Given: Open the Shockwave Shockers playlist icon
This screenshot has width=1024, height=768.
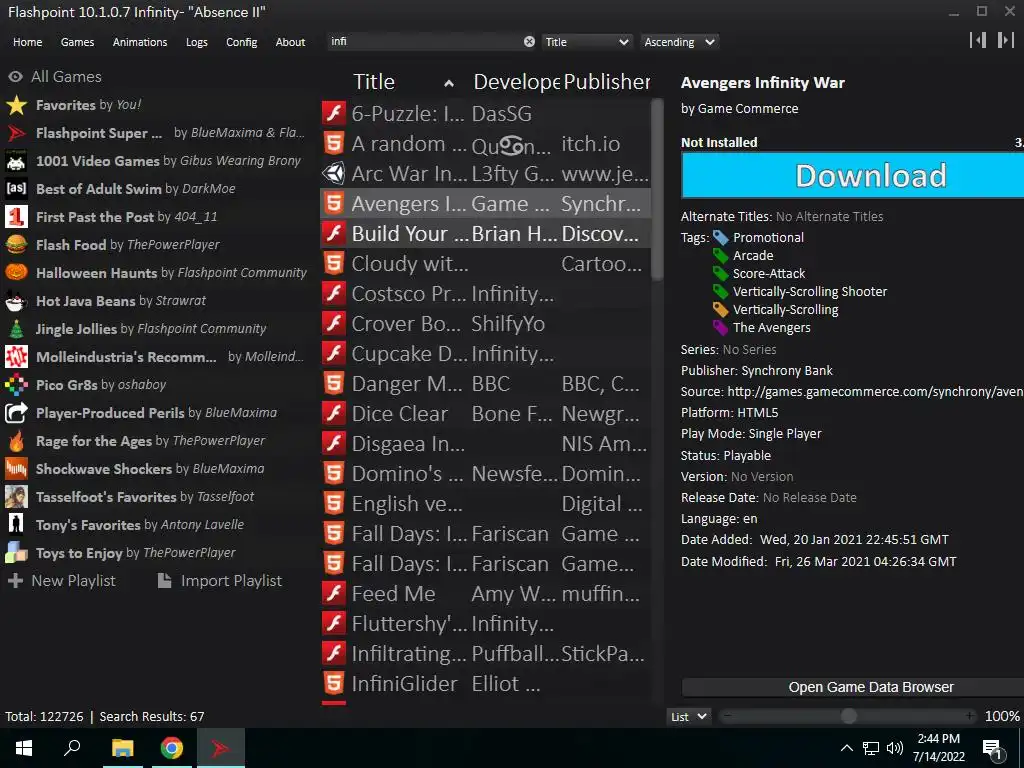Looking at the screenshot, I should pyautogui.click(x=16, y=469).
